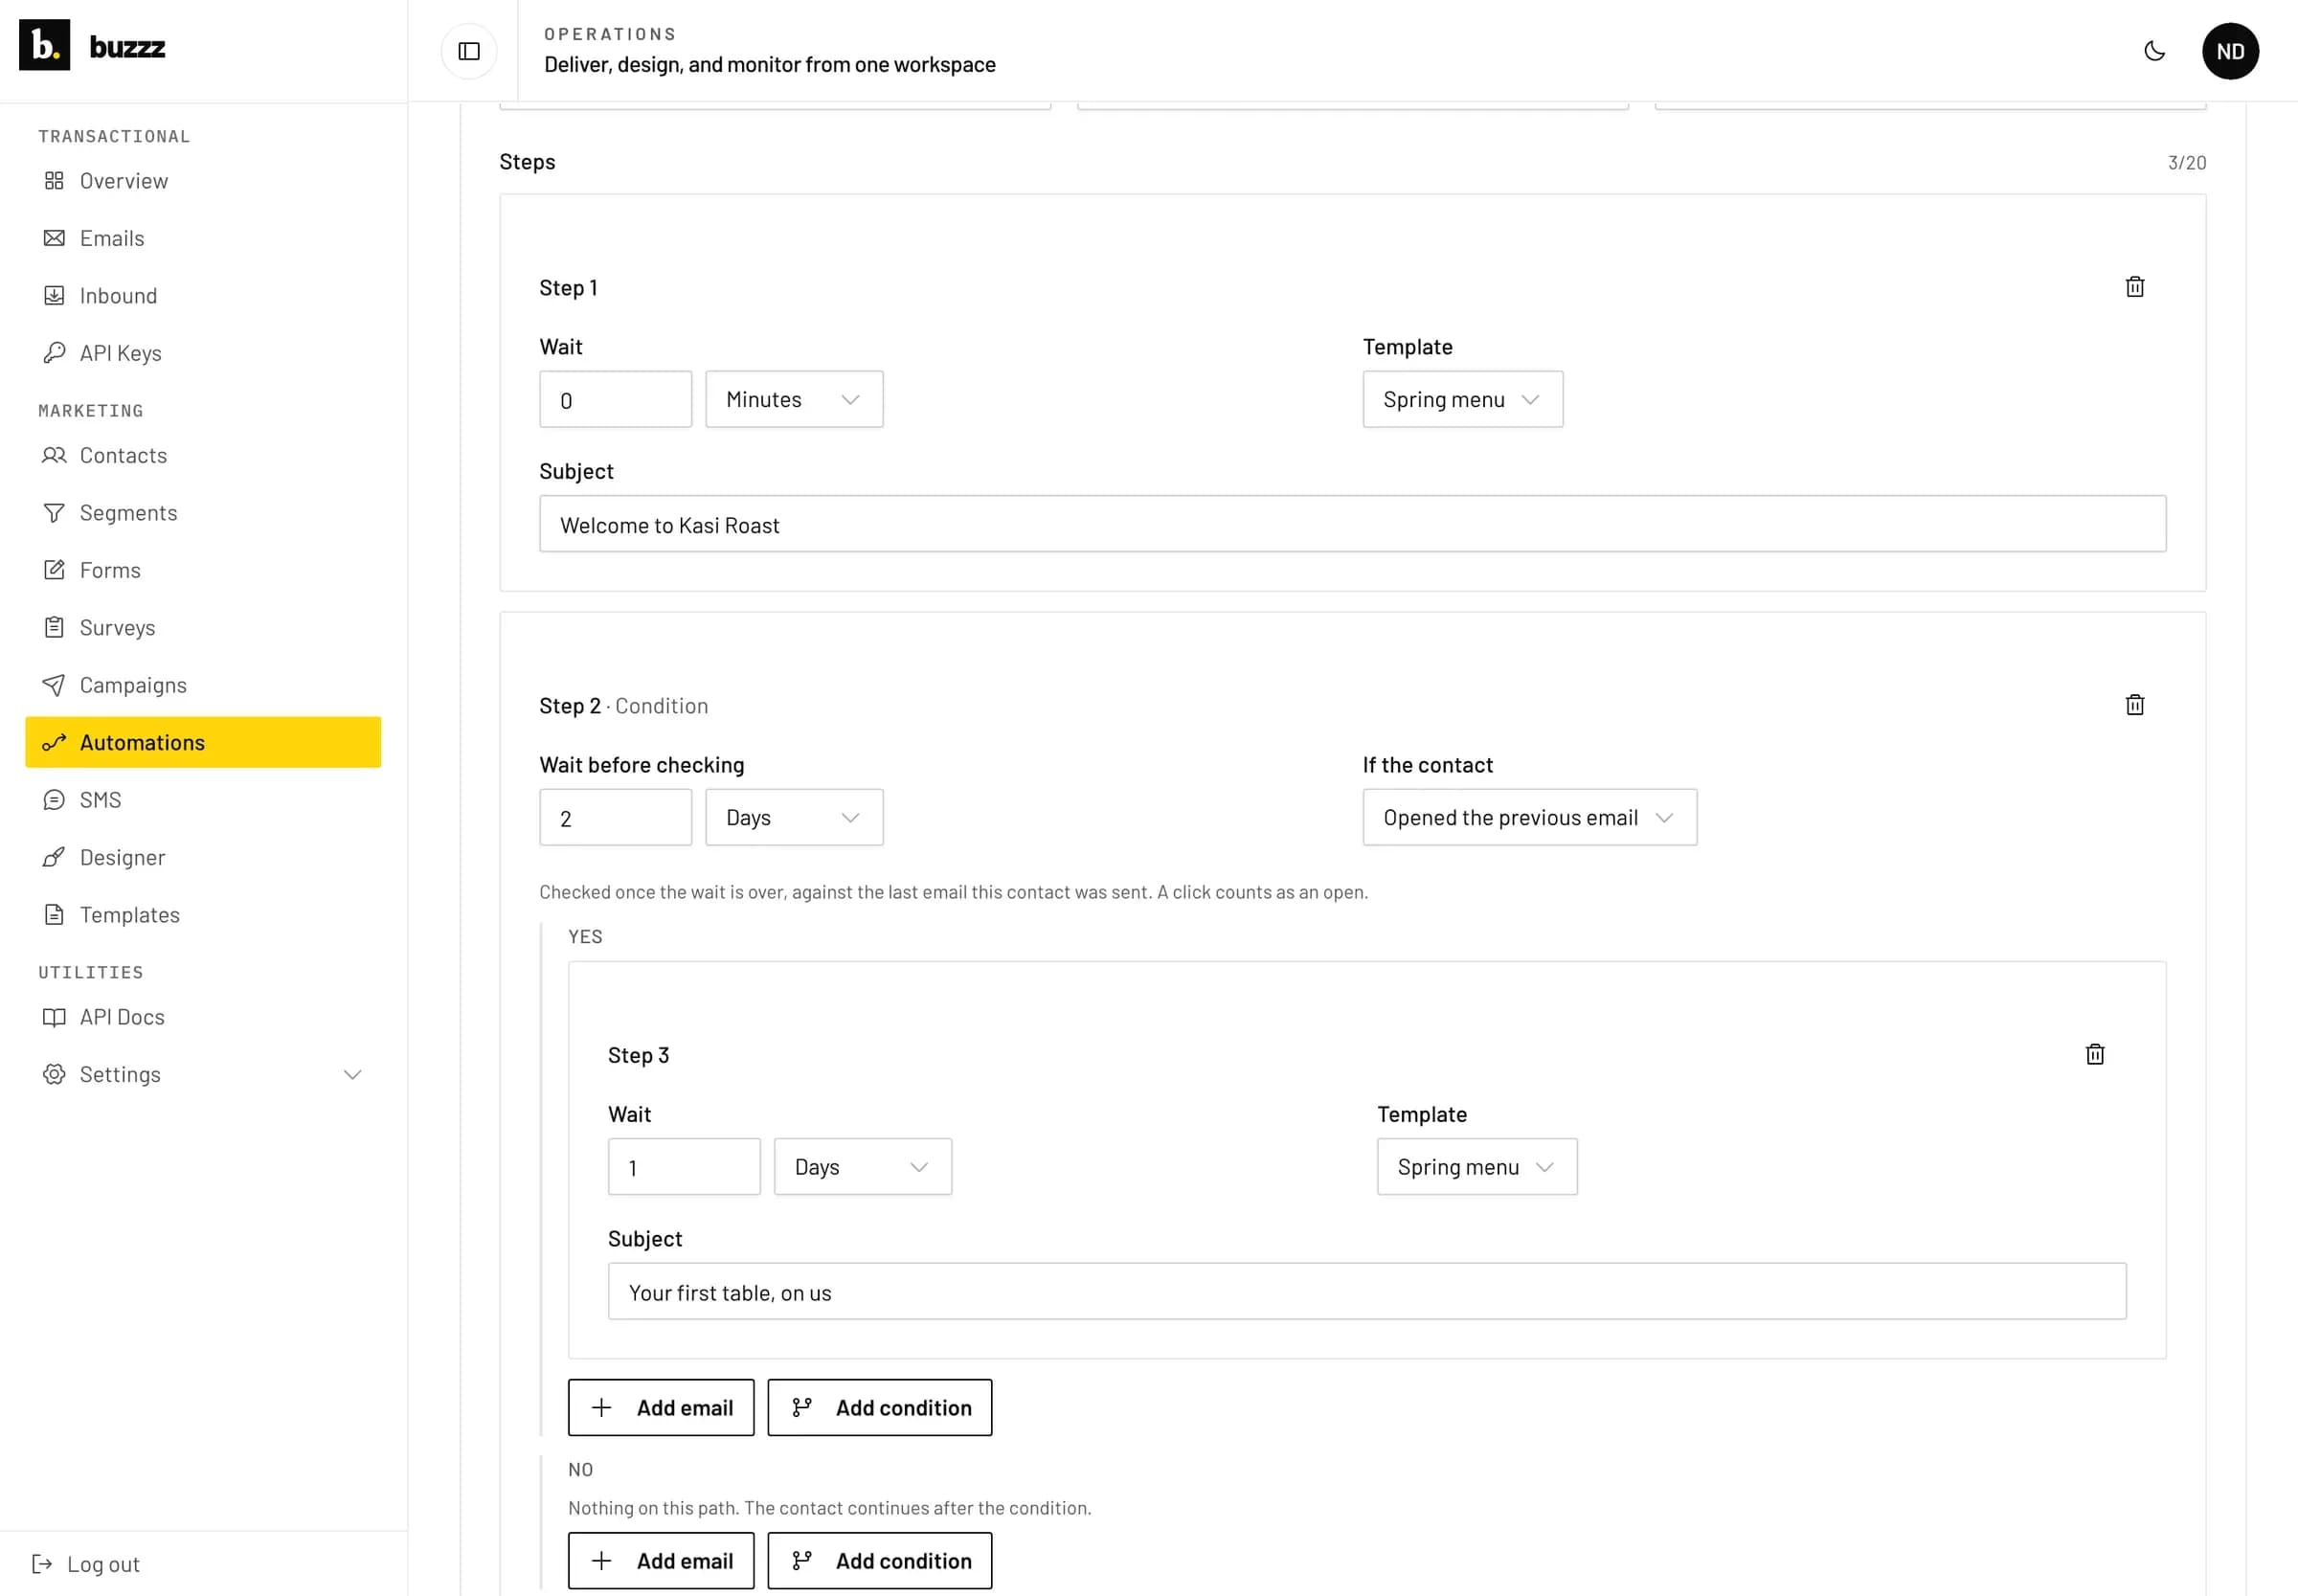
Task: Go to Emails page
Action: [x=203, y=238]
